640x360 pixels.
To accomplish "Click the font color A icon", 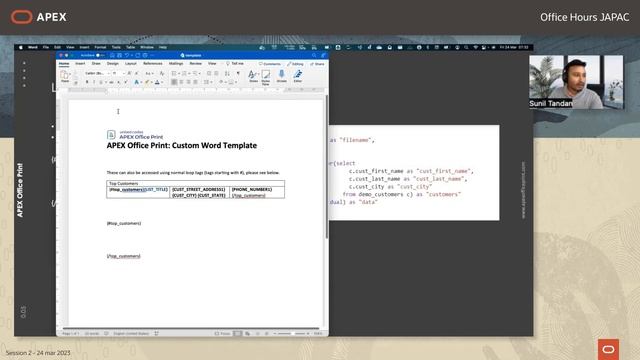I will coord(157,82).
